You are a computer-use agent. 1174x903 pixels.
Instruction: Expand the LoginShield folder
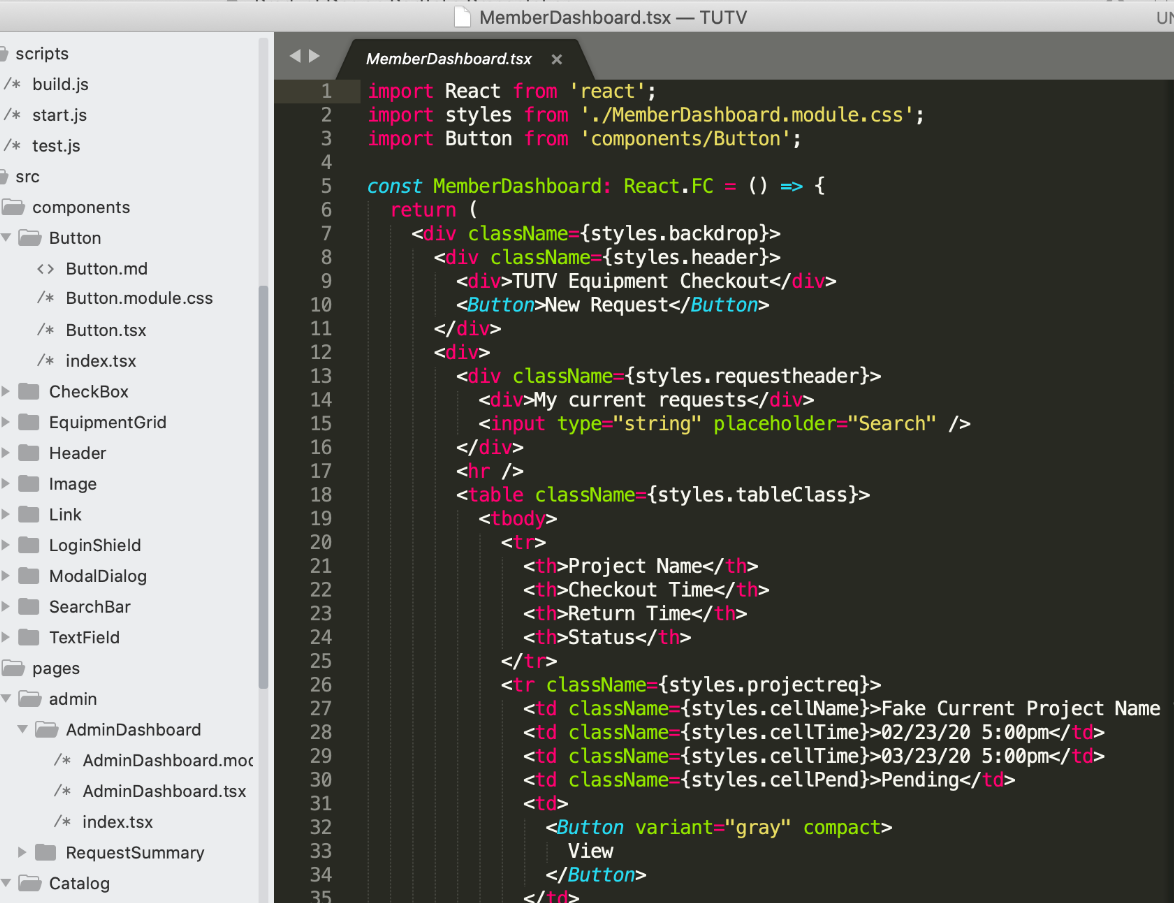[x=6, y=544]
